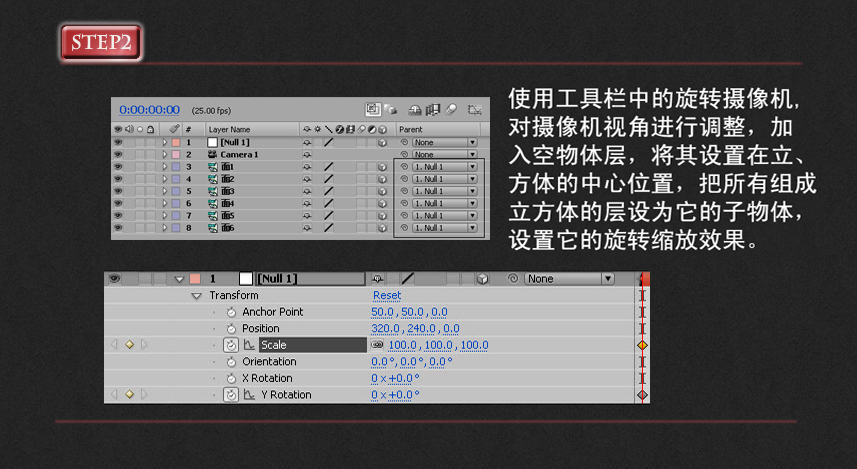
Task: Expand layer 面5 disclosure triangle
Action: coord(165,216)
